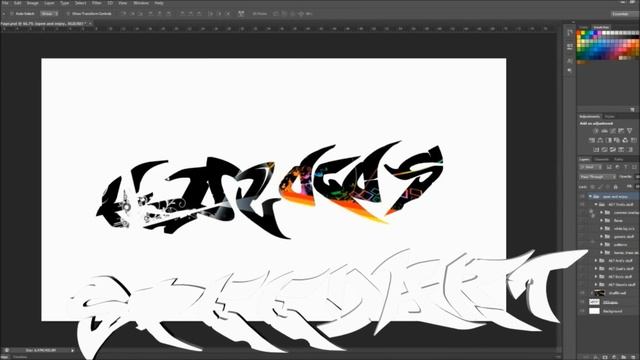Toggle the Show Transform Controls checkbox
This screenshot has width=640, height=360.
click(68, 13)
